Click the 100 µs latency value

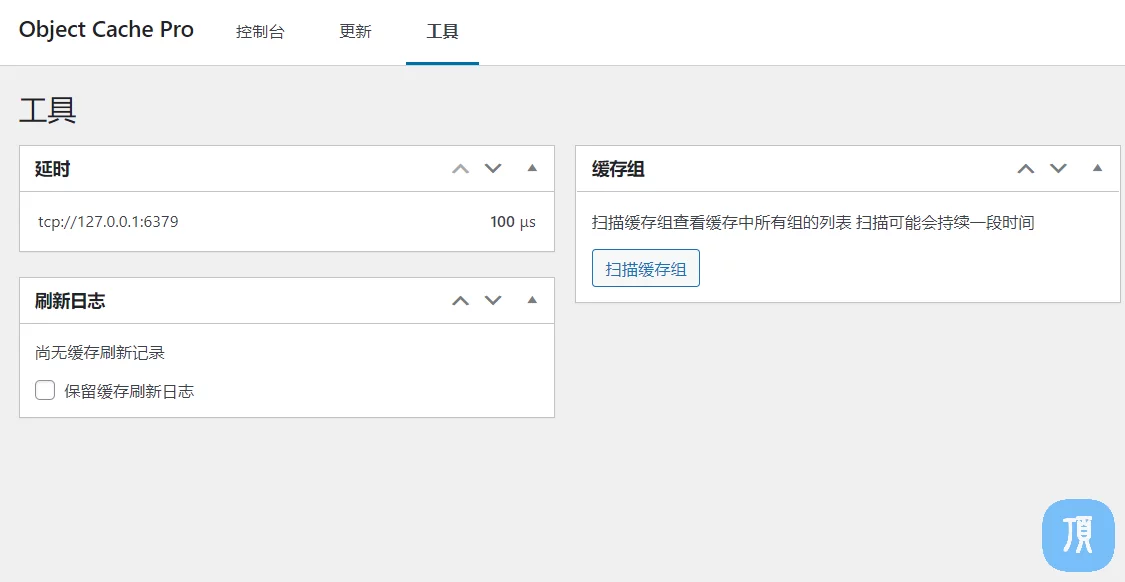tap(512, 222)
